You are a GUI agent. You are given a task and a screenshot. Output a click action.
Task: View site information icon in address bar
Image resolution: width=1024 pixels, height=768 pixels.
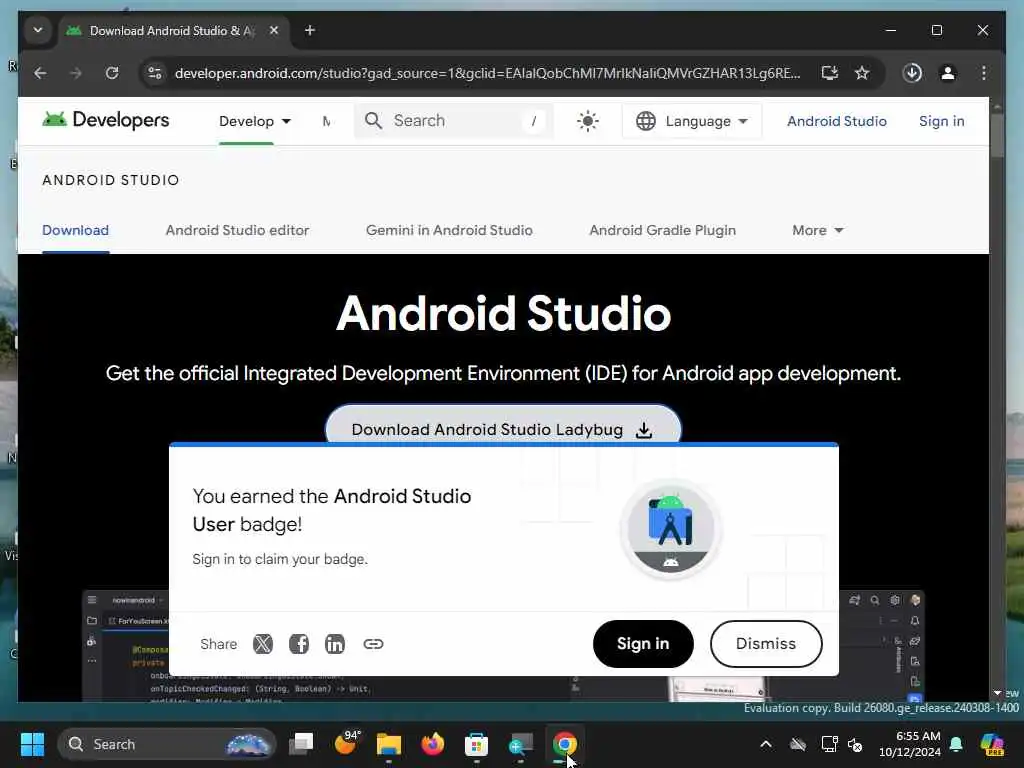point(155,72)
